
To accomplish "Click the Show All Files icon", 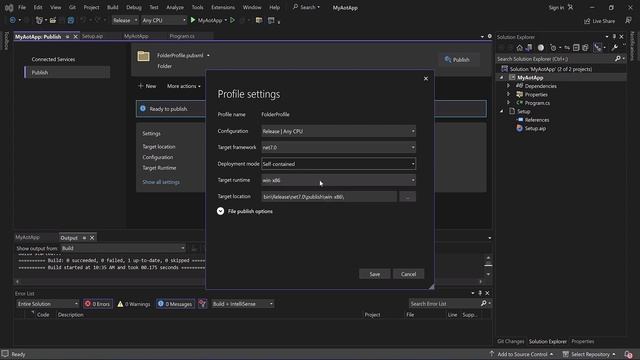I will (585, 48).
